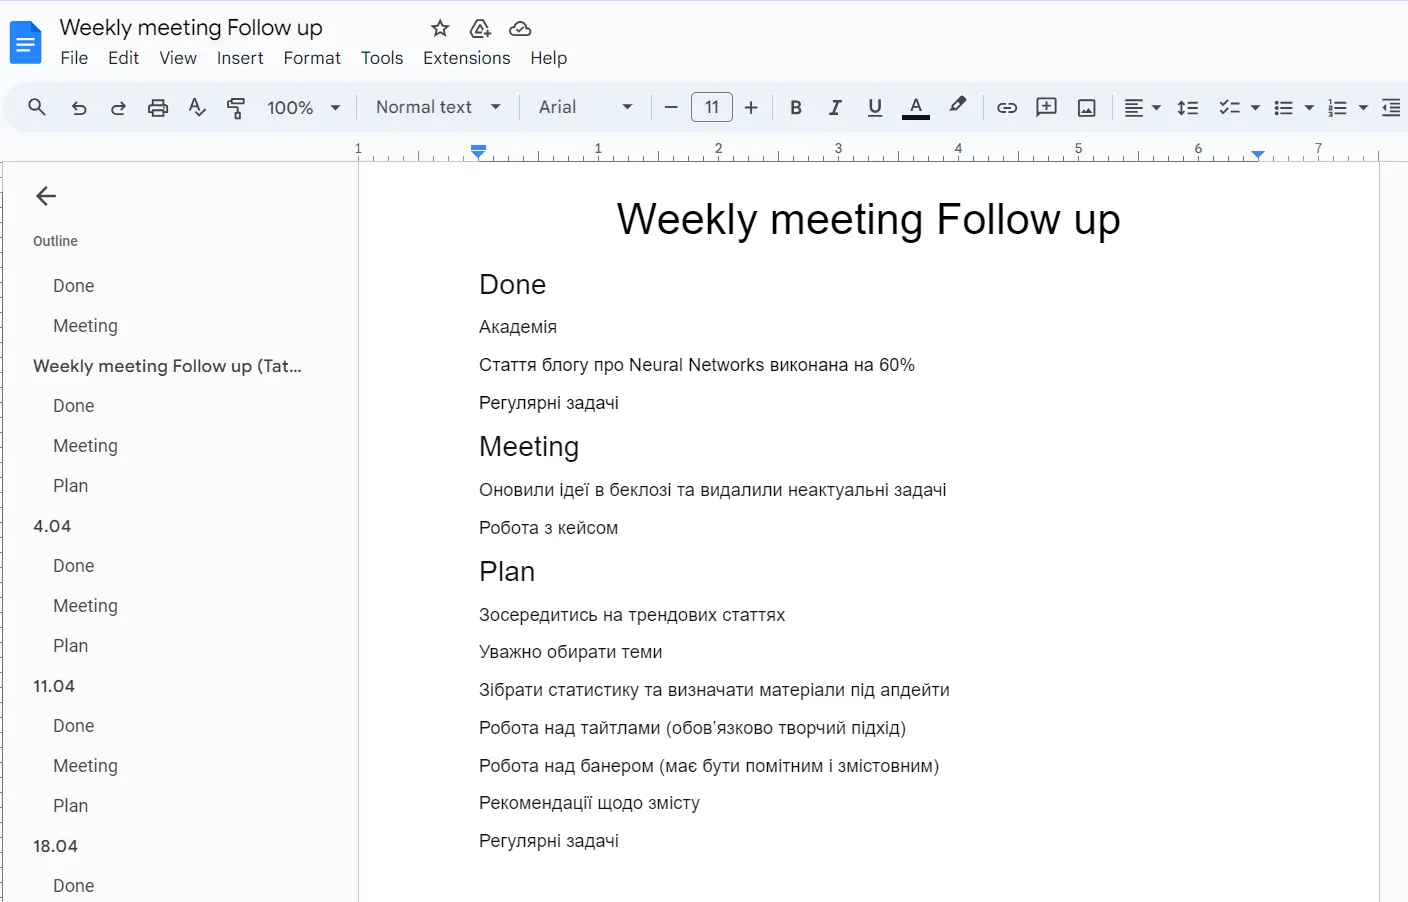
Task: Click the font size field
Action: tap(712, 107)
